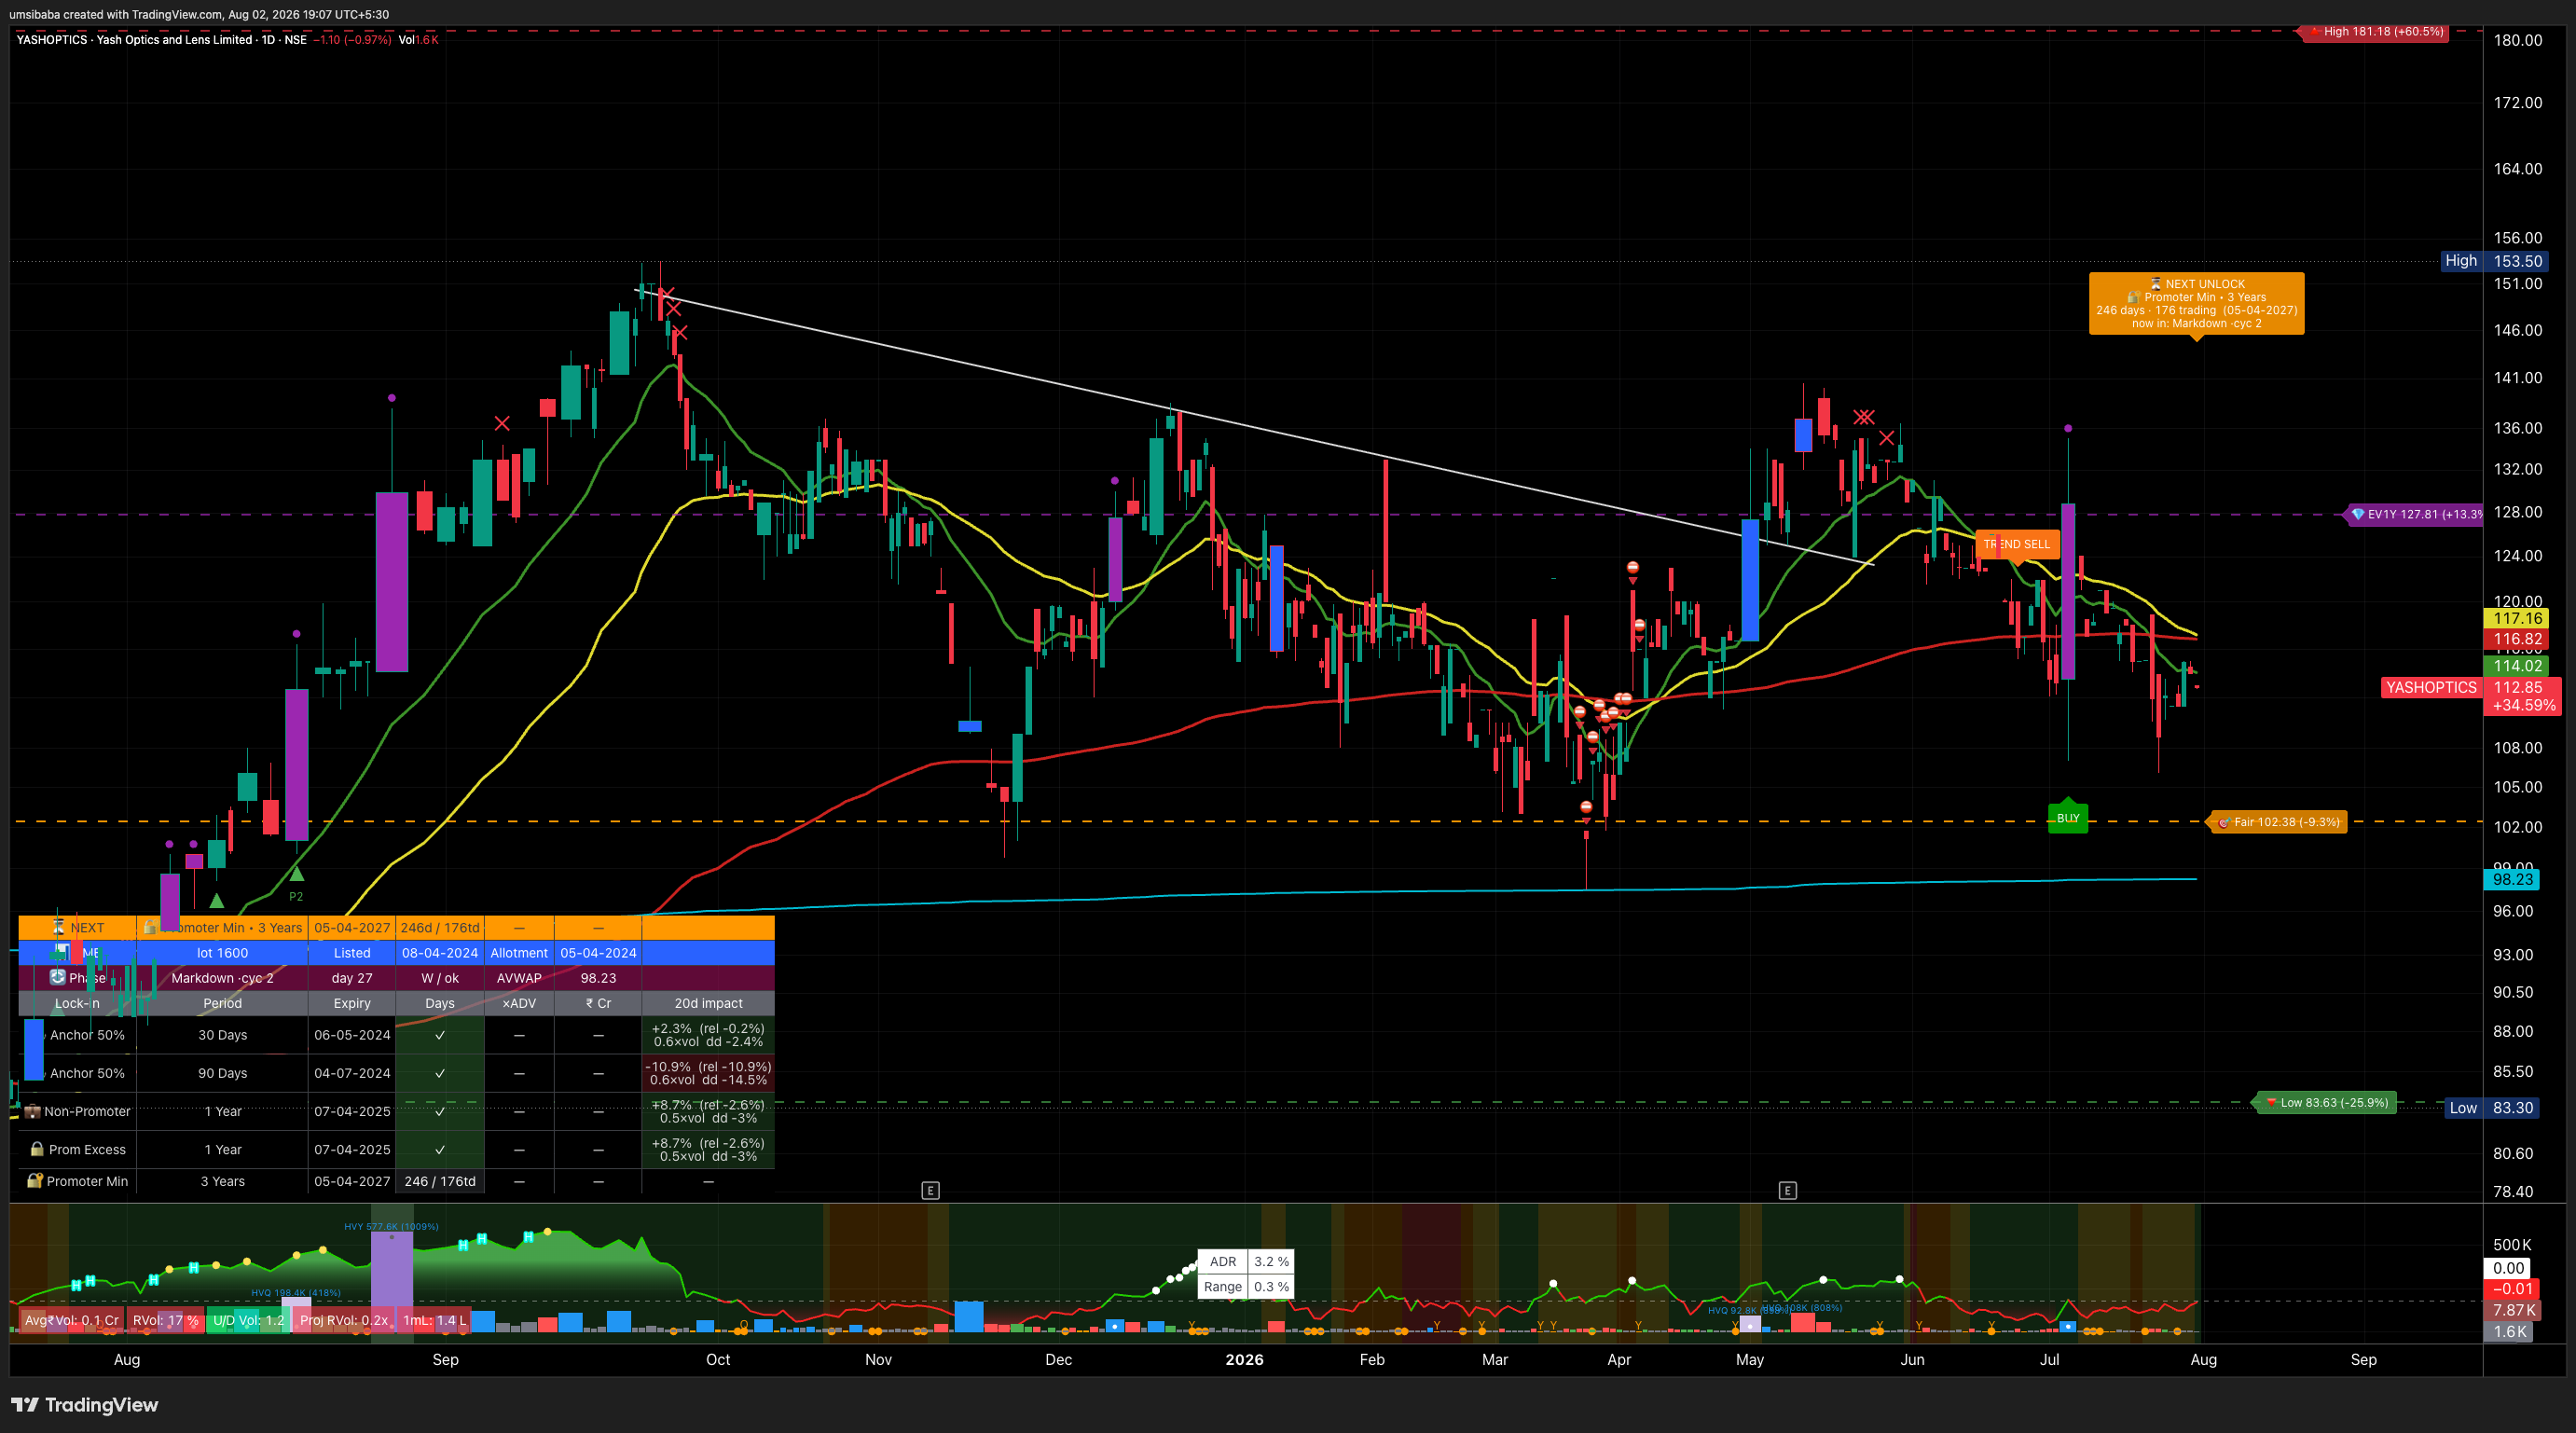The image size is (2576, 1433).
Task: Click the cycle icon beside Phase
Action: [x=58, y=977]
